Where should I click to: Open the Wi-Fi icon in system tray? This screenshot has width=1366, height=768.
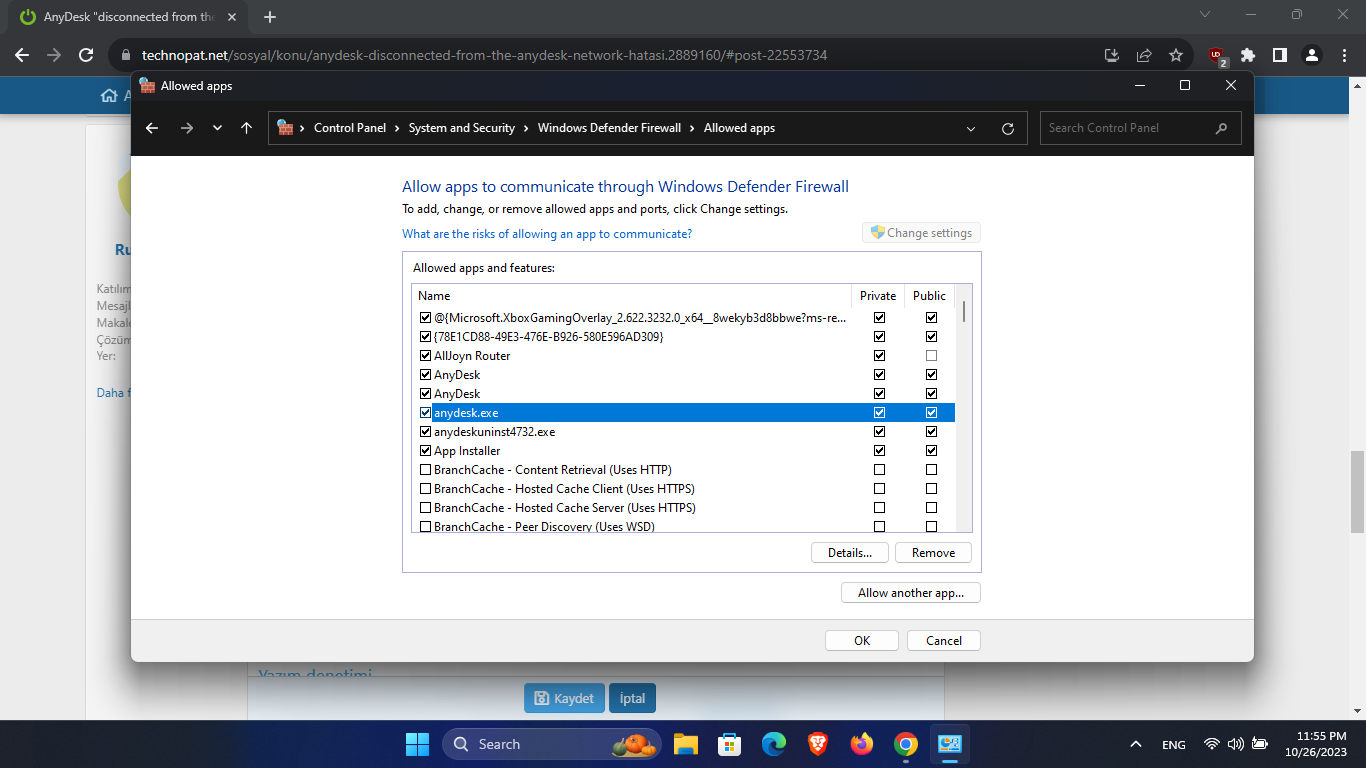click(1212, 744)
